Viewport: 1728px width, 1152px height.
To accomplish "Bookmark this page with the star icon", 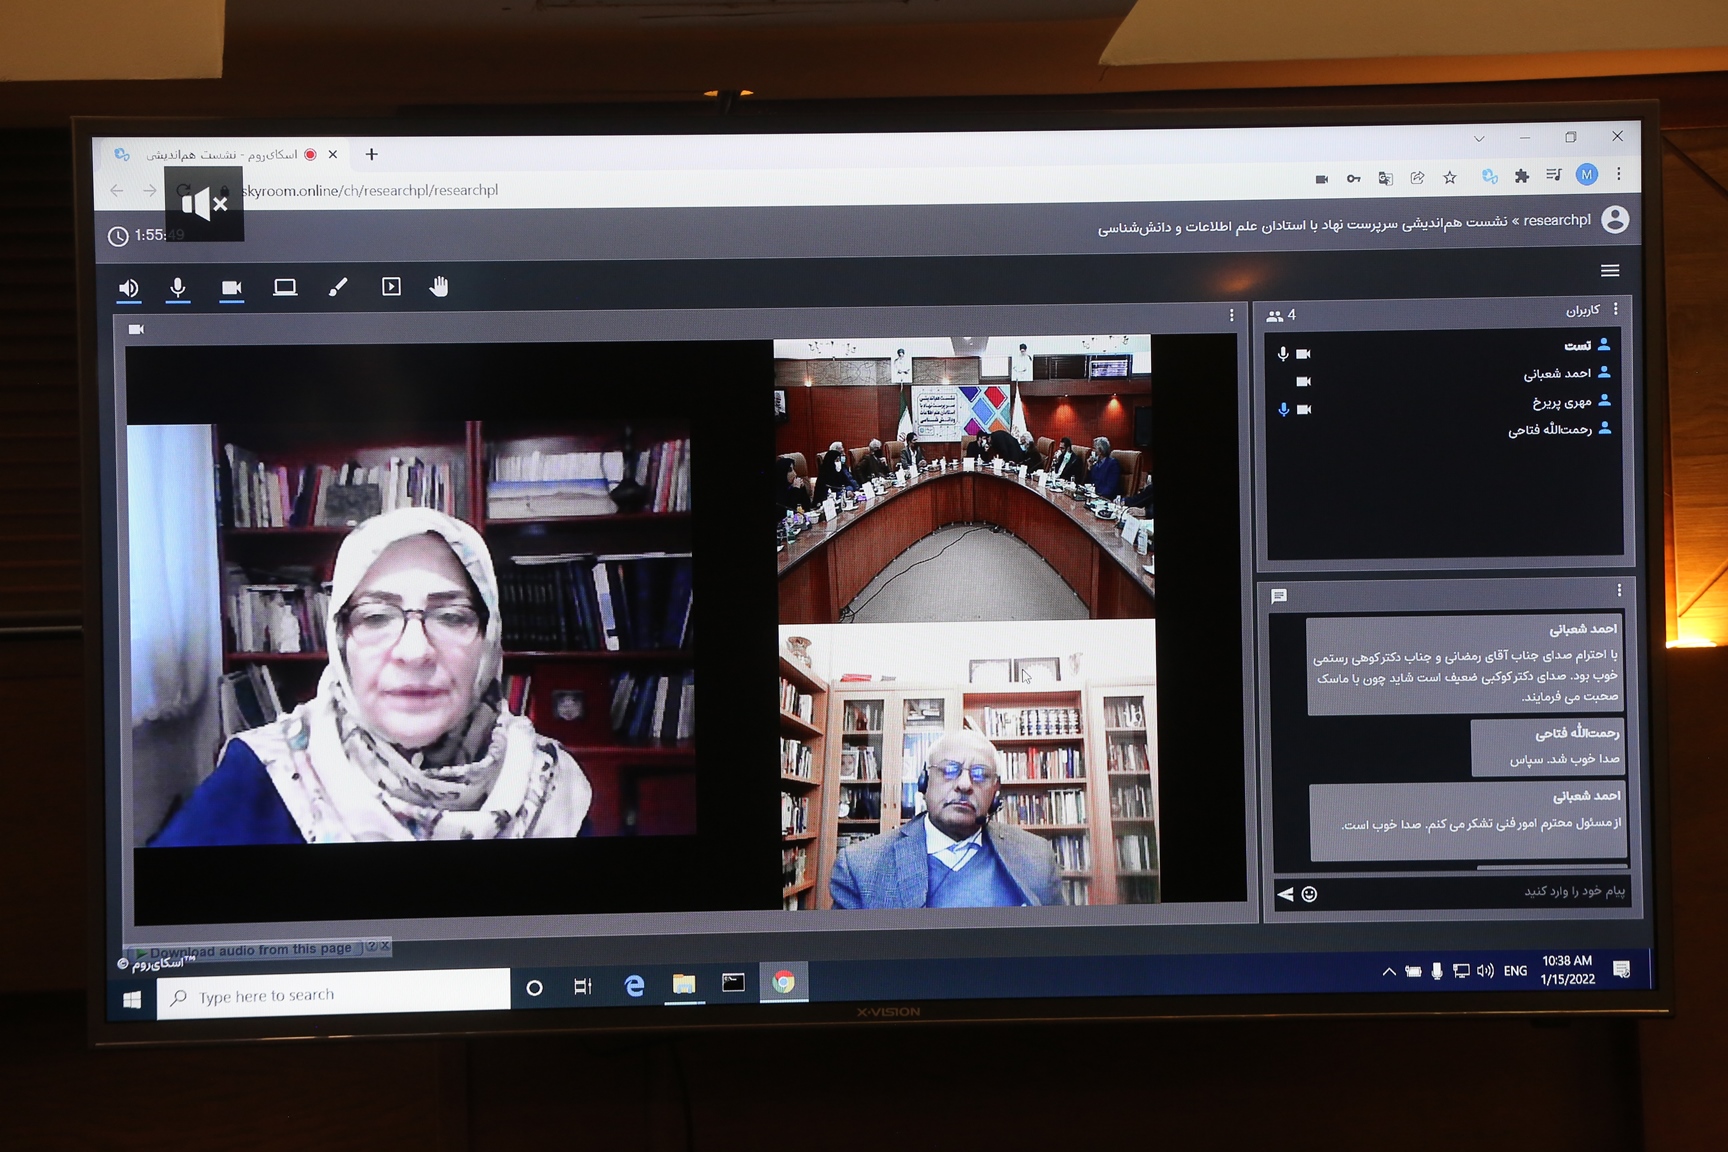I will click(x=1449, y=178).
